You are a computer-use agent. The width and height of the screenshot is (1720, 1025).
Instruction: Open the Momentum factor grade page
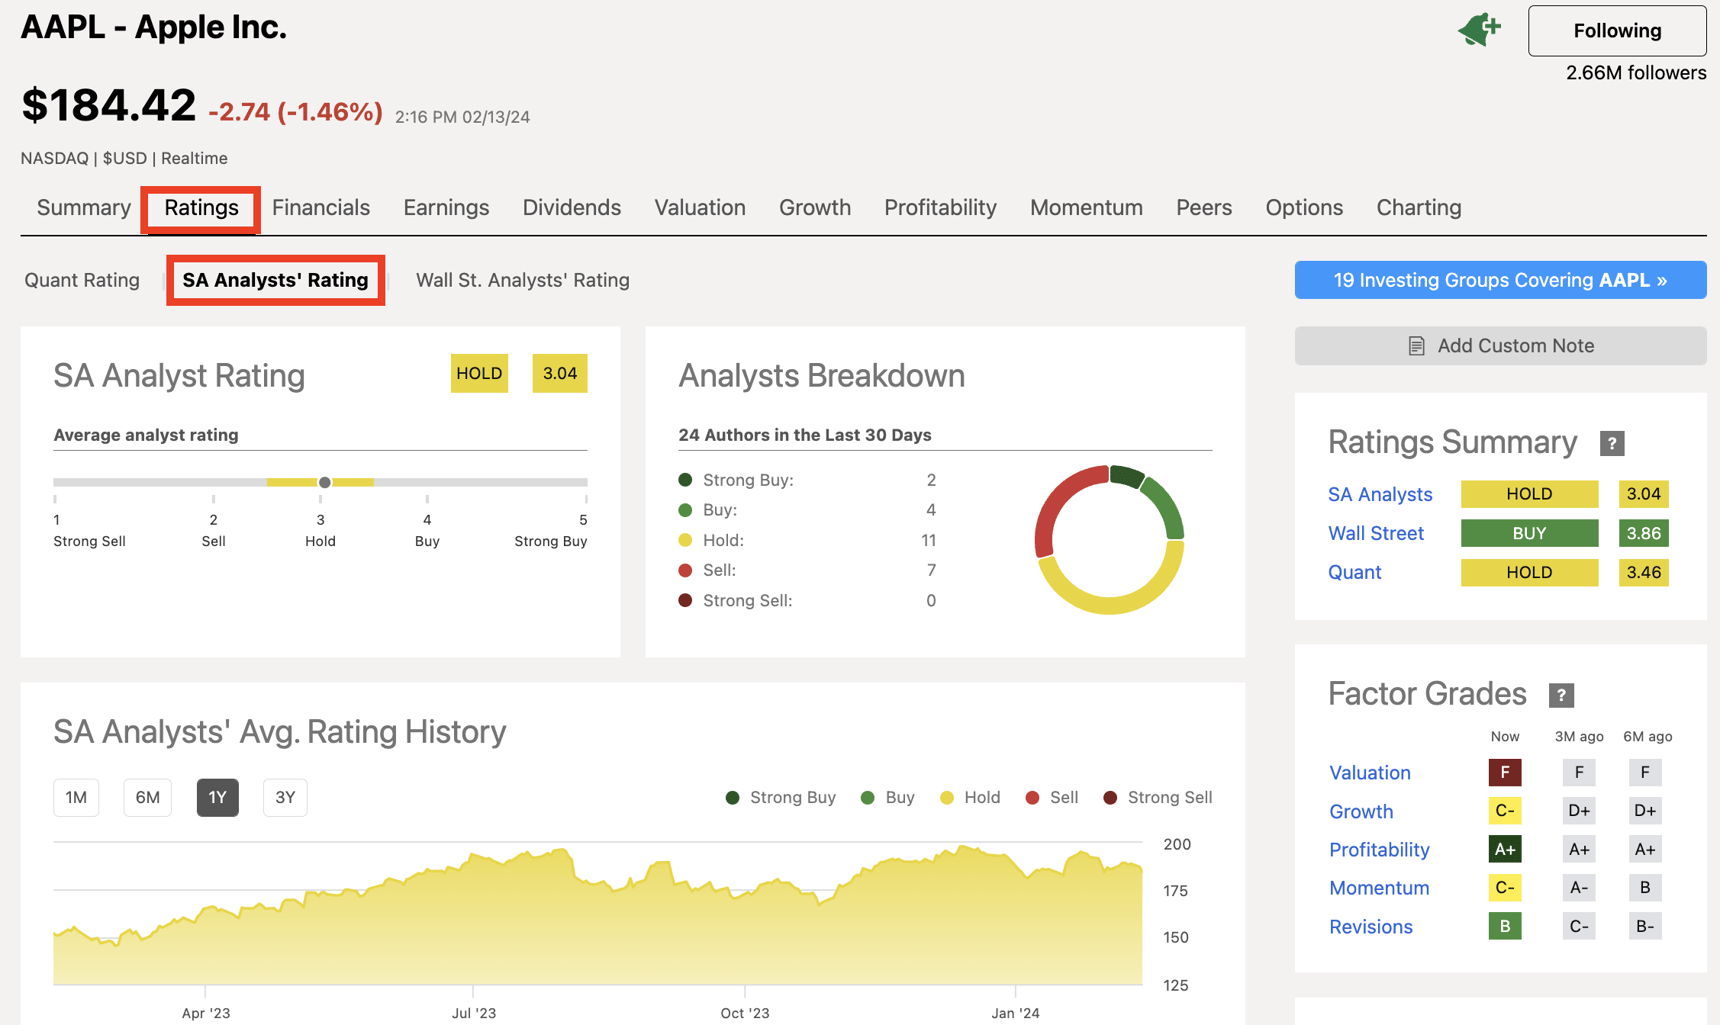click(x=1379, y=887)
